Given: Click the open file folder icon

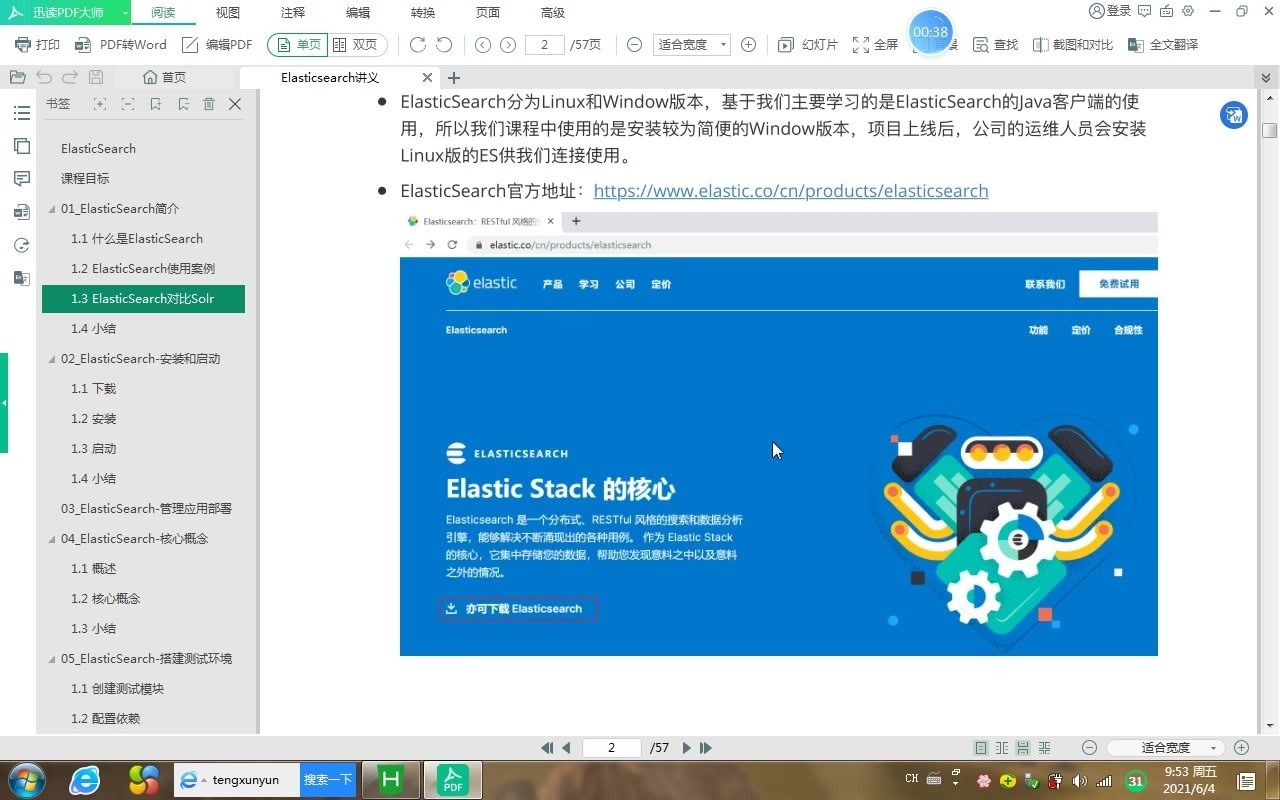Looking at the screenshot, I should (x=17, y=77).
